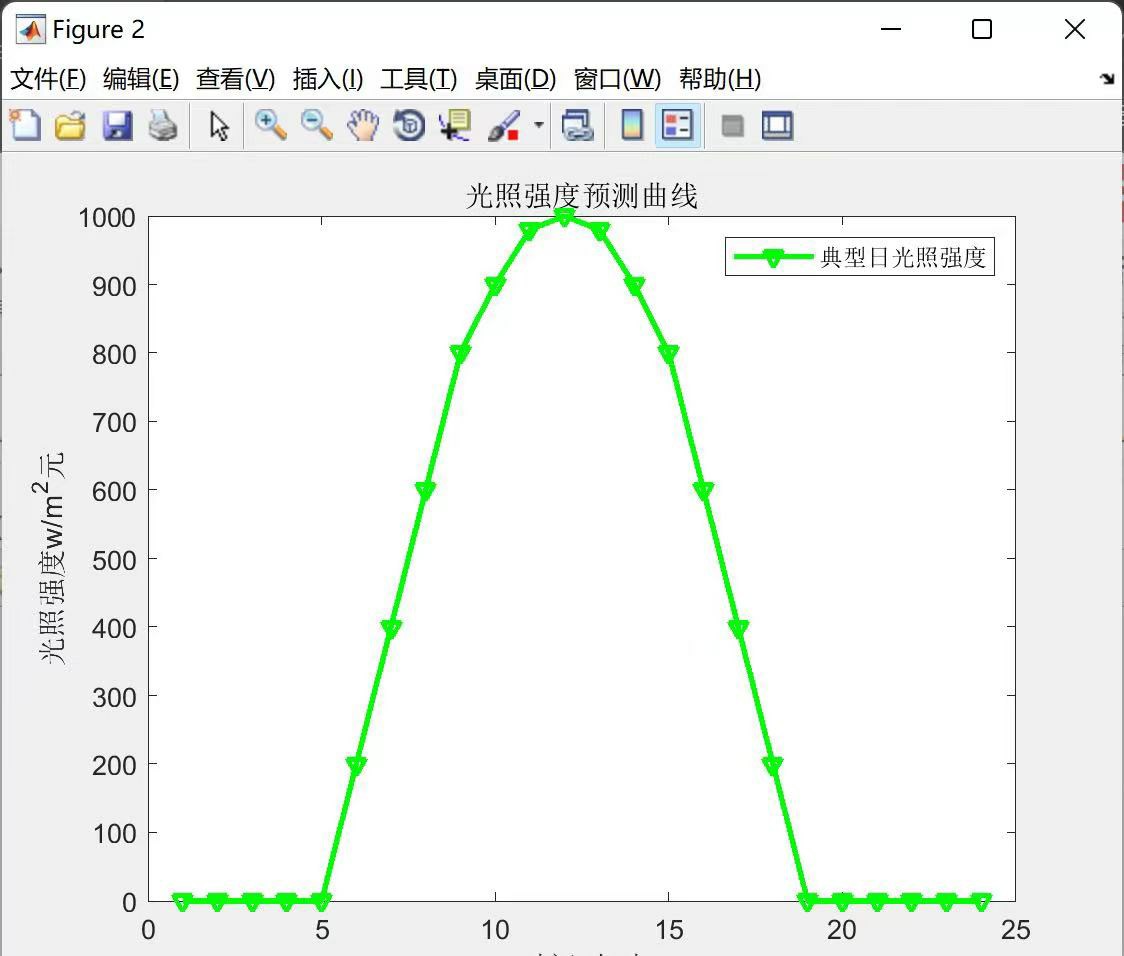The height and width of the screenshot is (956, 1124).
Task: Select the Pan hand tool
Action: coord(363,125)
